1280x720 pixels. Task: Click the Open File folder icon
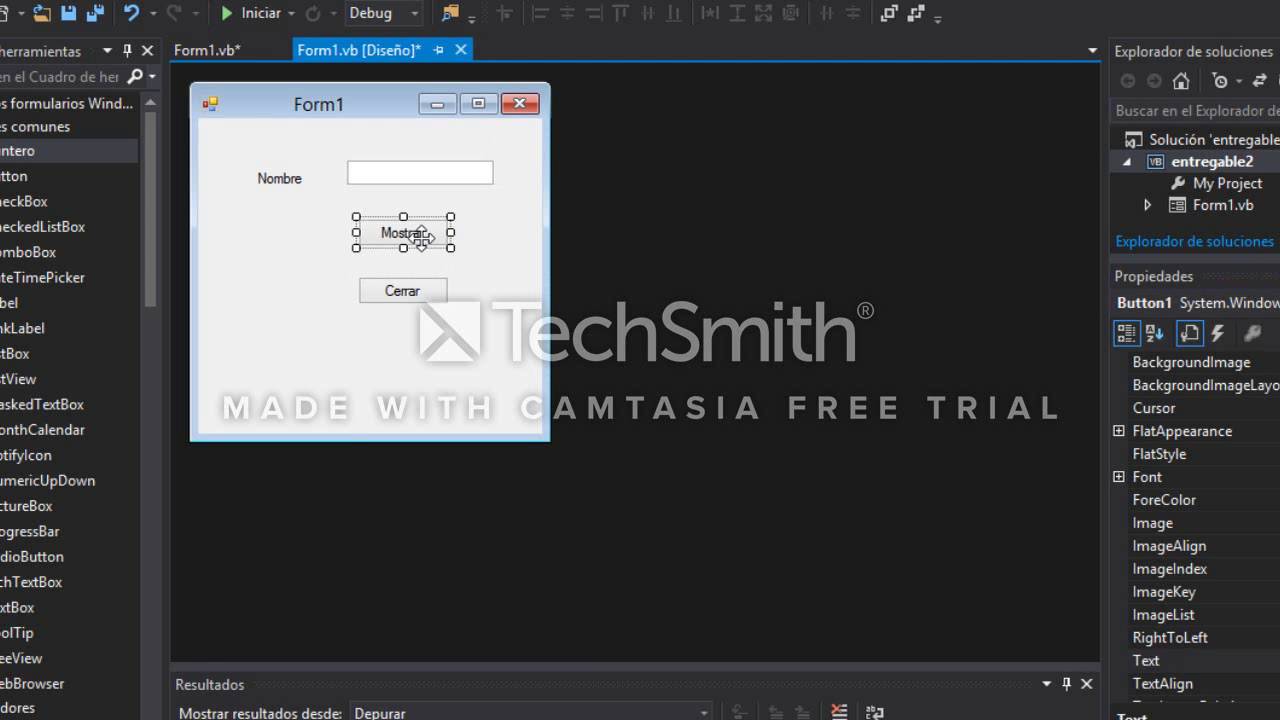tap(41, 13)
